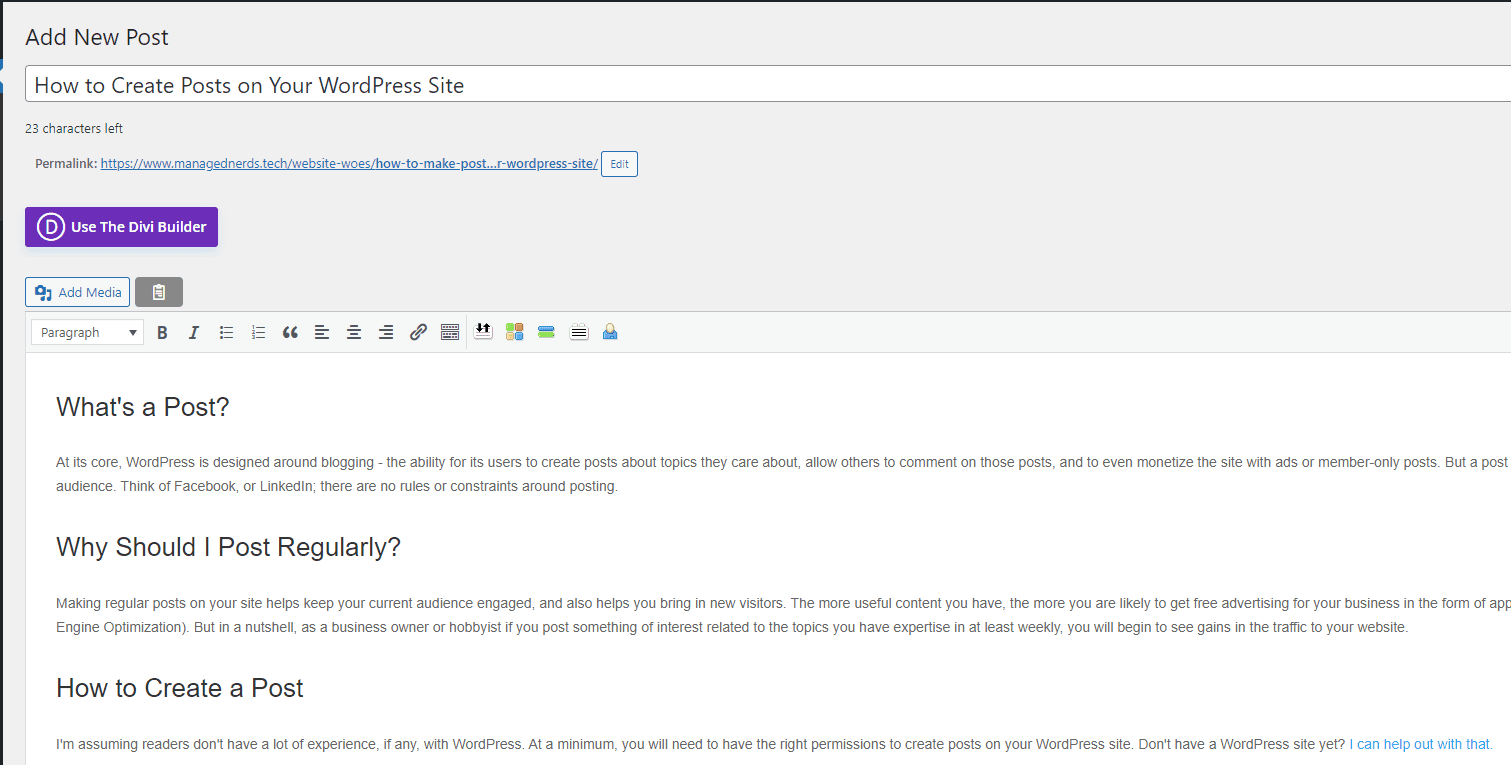Click Edit next to the permalink
The width and height of the screenshot is (1511, 765).
618,163
